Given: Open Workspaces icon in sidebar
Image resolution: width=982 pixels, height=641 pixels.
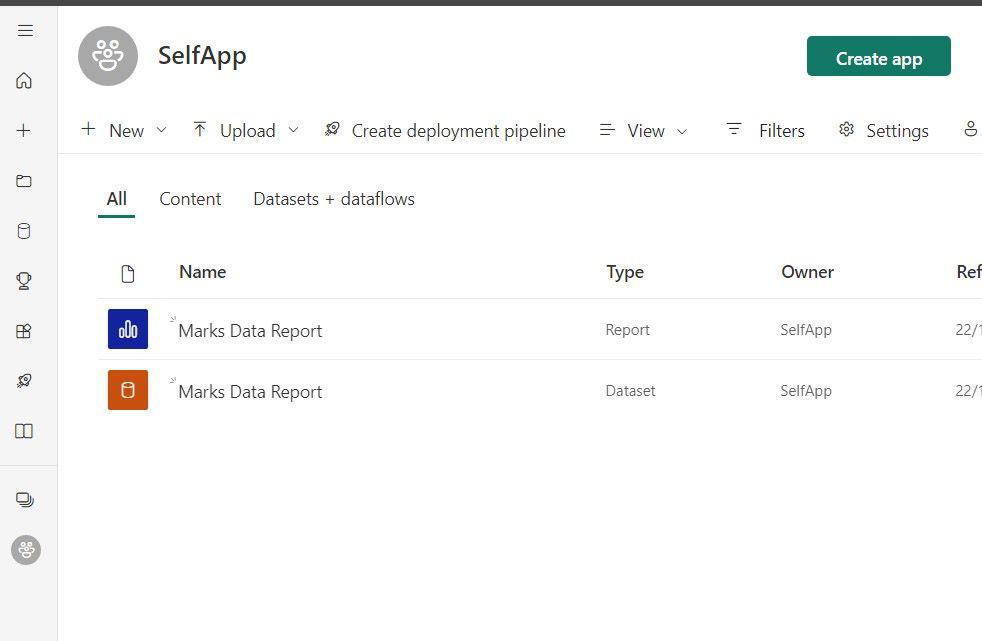Looking at the screenshot, I should (25, 499).
